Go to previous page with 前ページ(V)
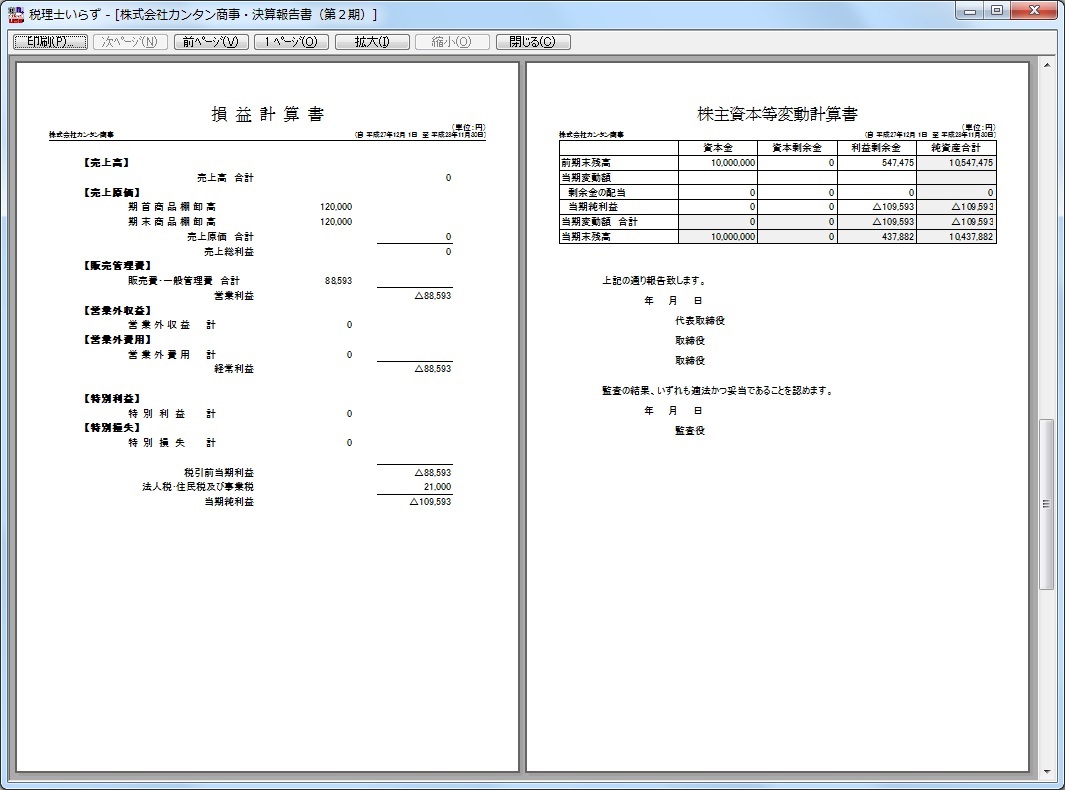This screenshot has height=790, width=1065. coord(210,42)
